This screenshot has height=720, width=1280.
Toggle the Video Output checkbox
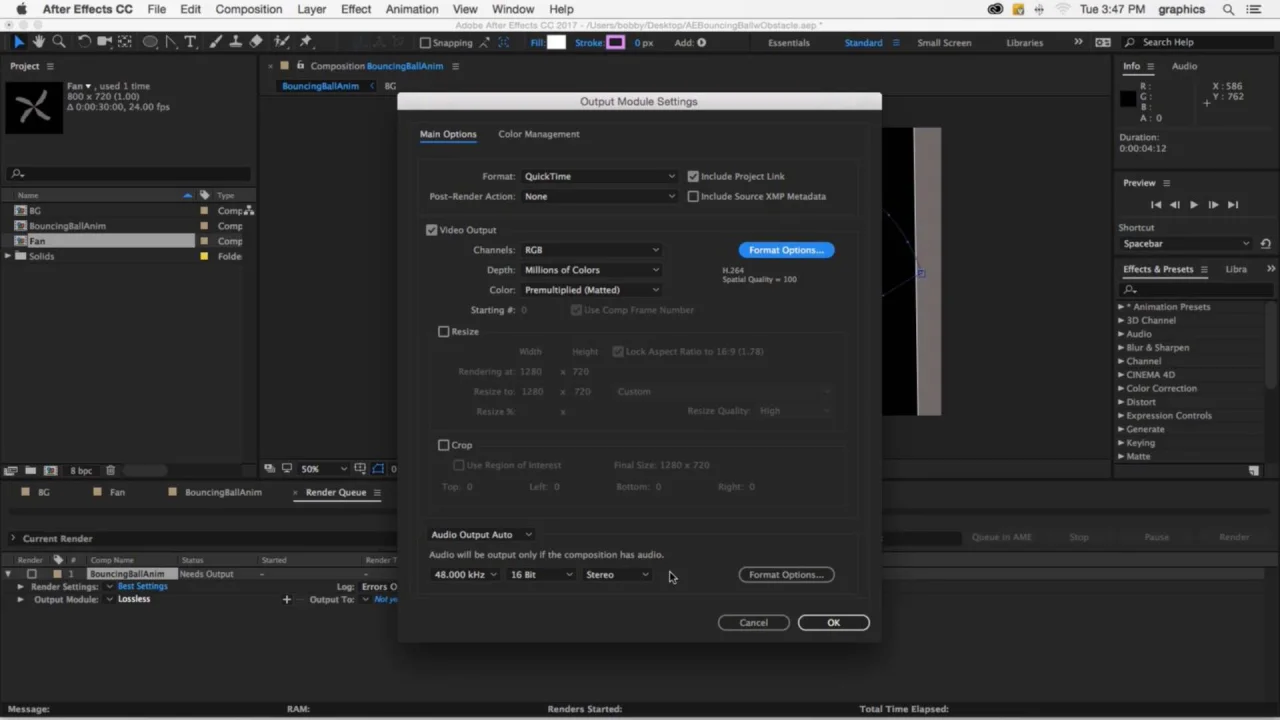click(432, 230)
